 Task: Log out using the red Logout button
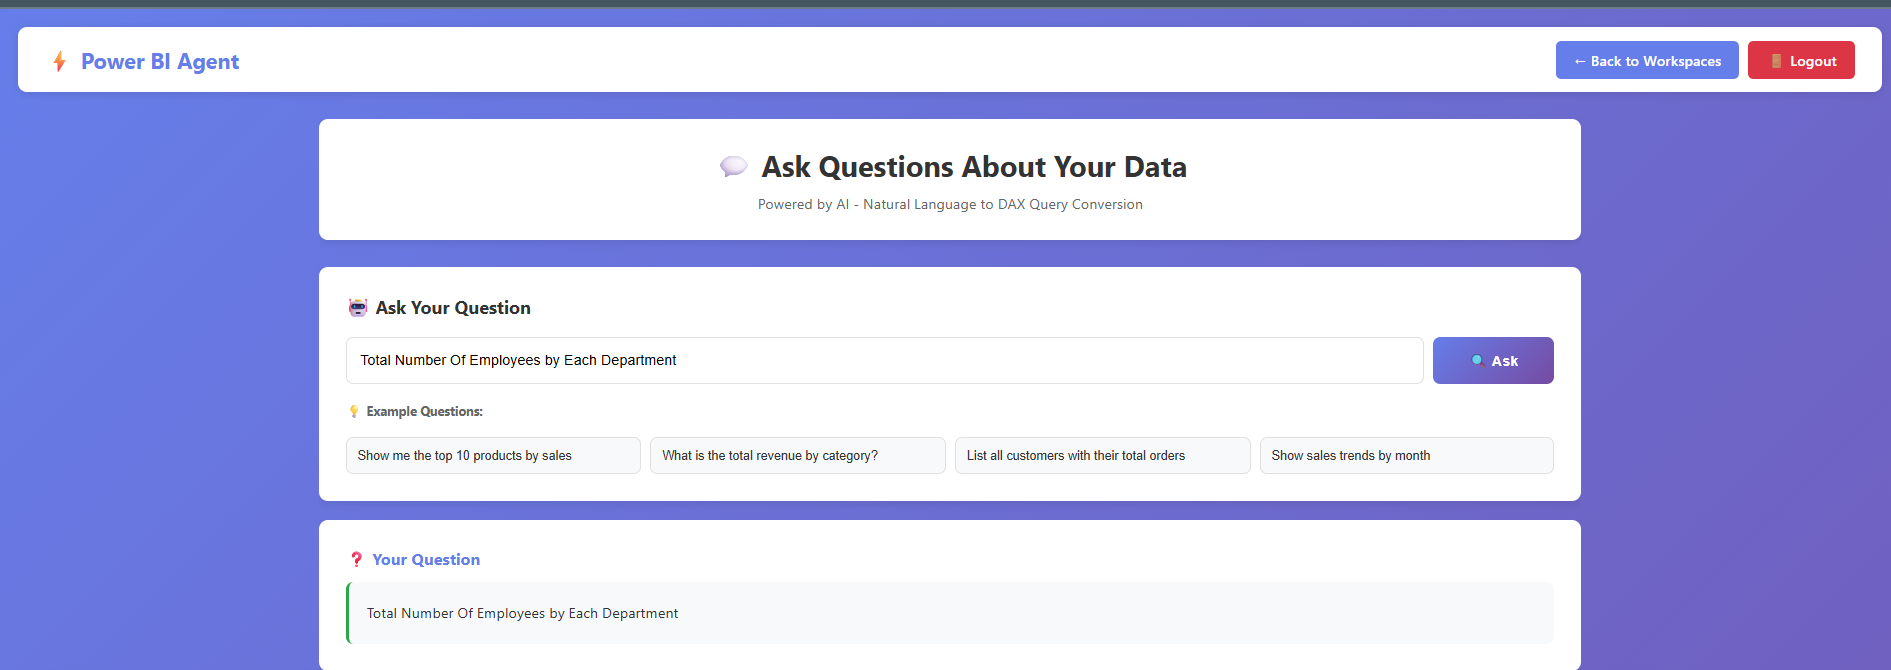1801,61
